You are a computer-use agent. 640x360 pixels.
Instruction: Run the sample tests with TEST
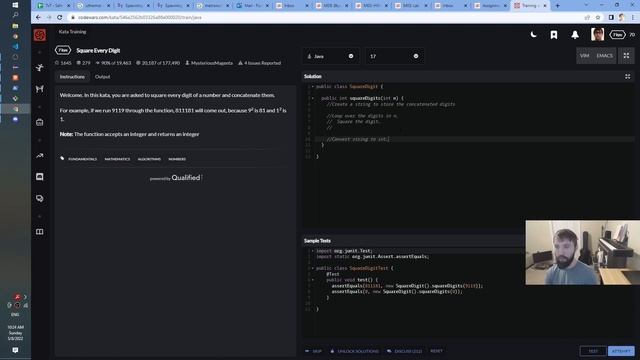click(x=593, y=351)
